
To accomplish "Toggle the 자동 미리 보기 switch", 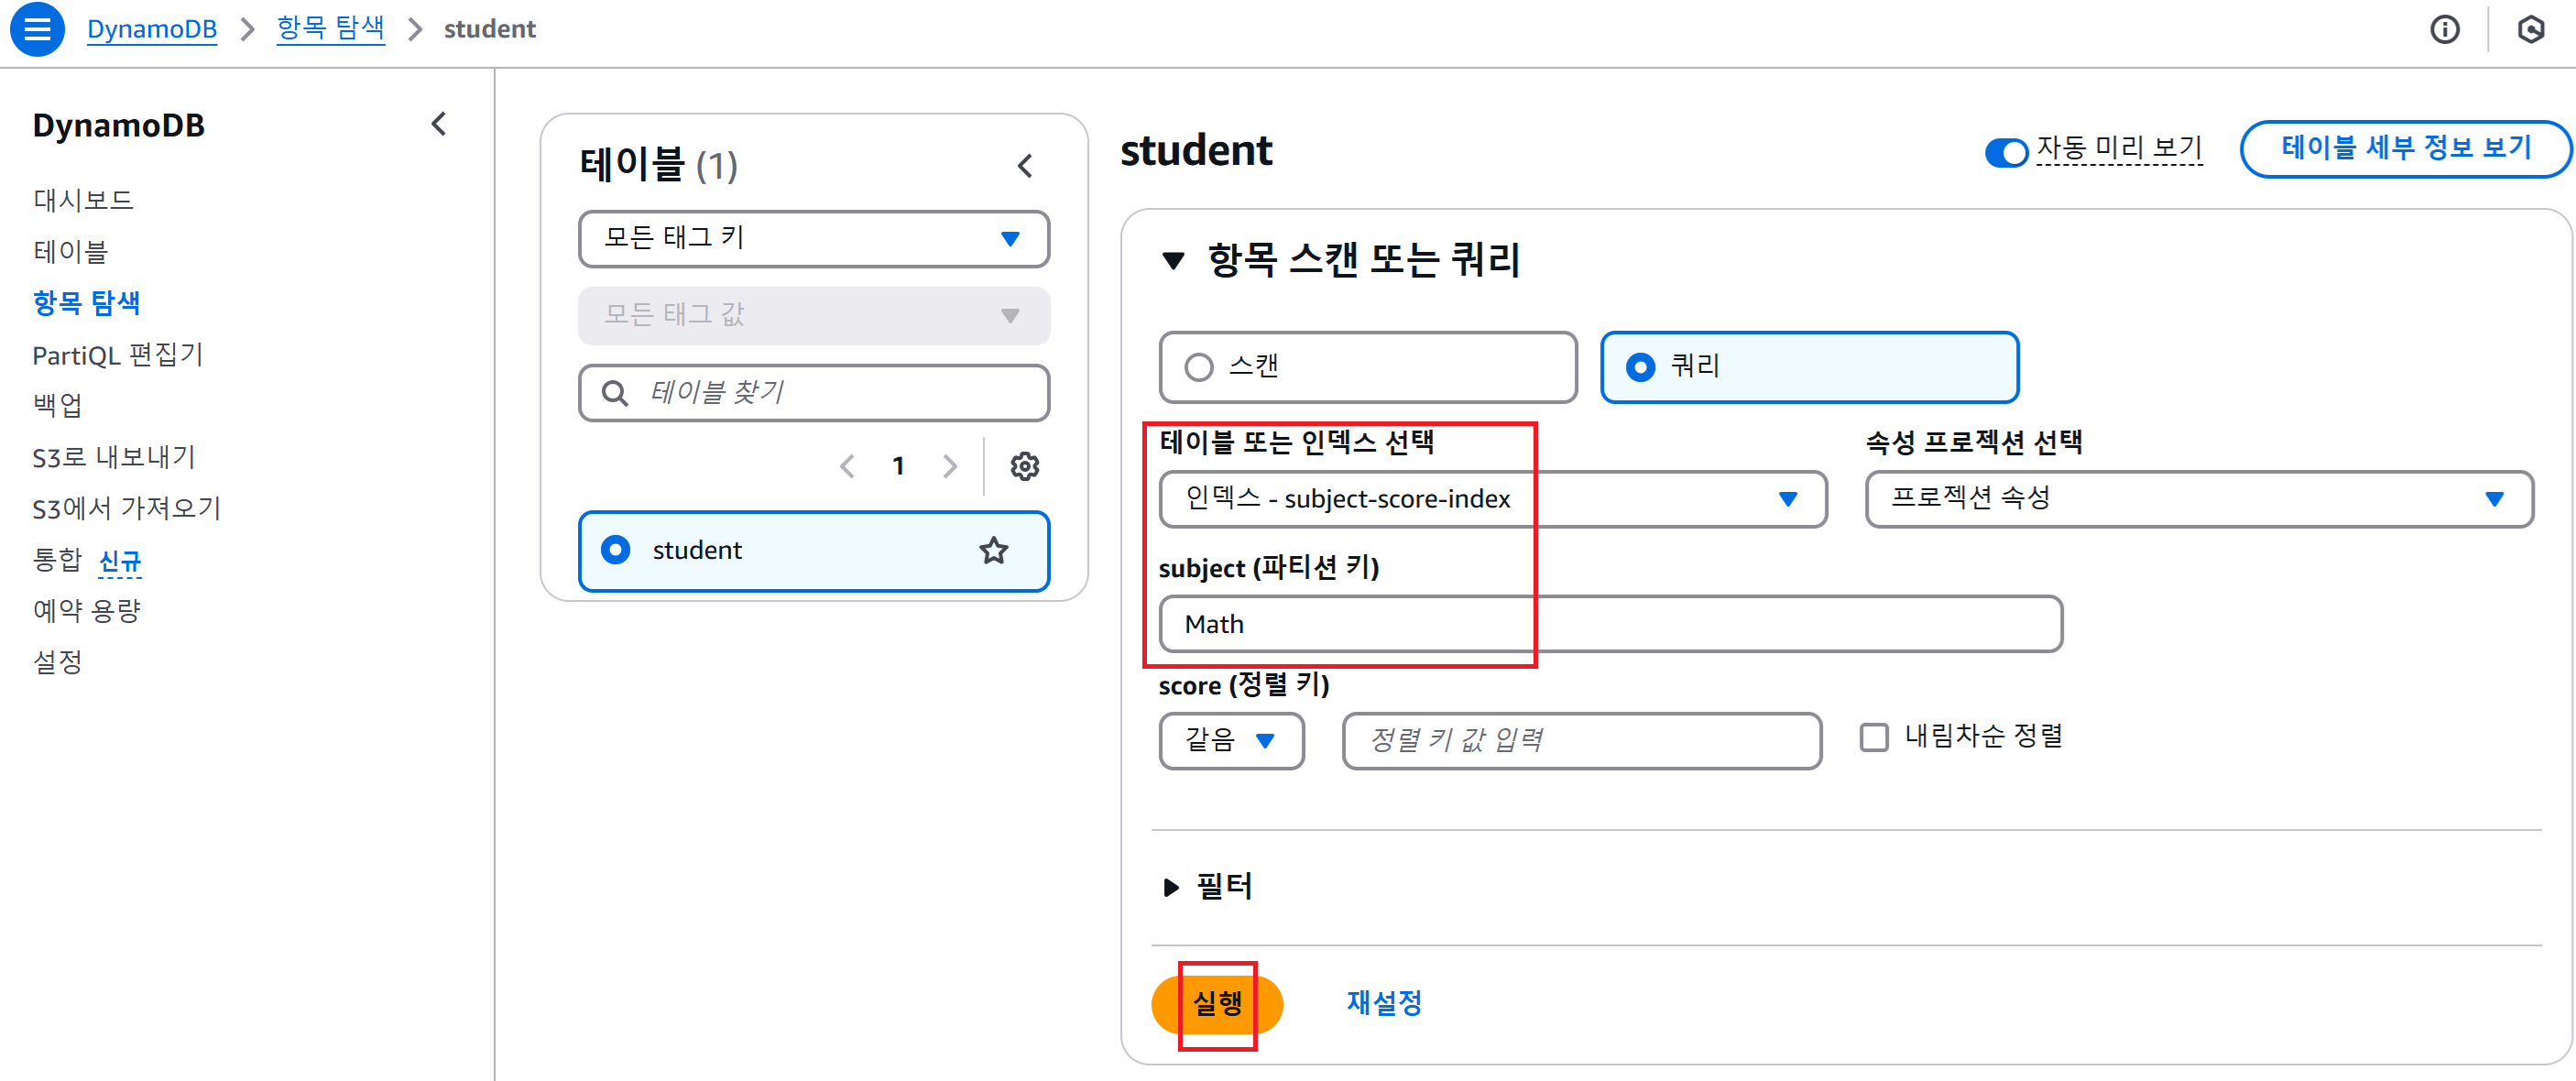I will (2005, 152).
